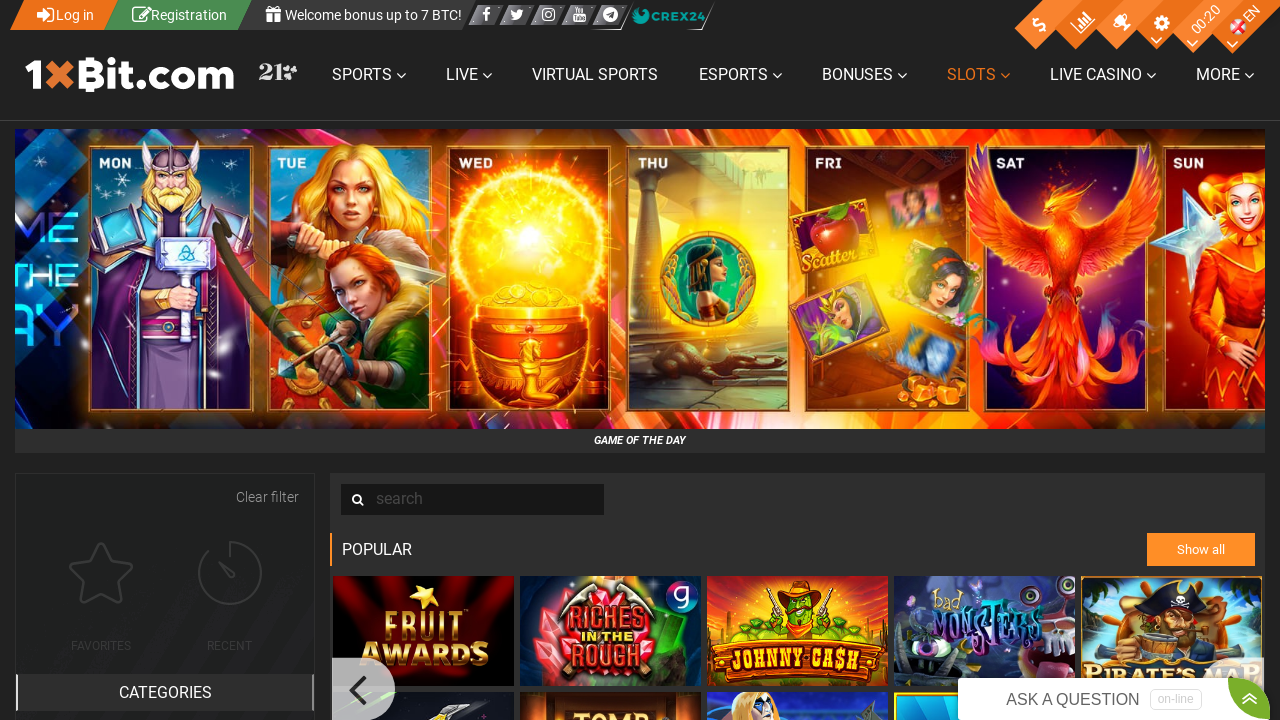
Task: Expand the BONUSES menu
Action: [x=864, y=75]
